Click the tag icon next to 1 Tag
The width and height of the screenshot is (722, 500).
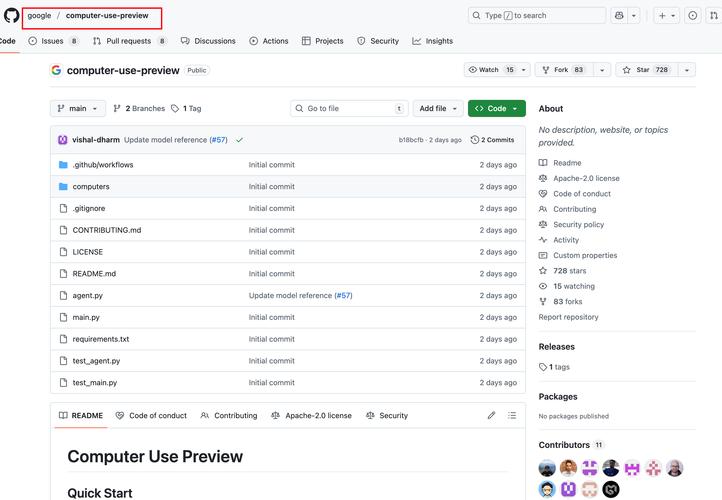click(x=175, y=109)
